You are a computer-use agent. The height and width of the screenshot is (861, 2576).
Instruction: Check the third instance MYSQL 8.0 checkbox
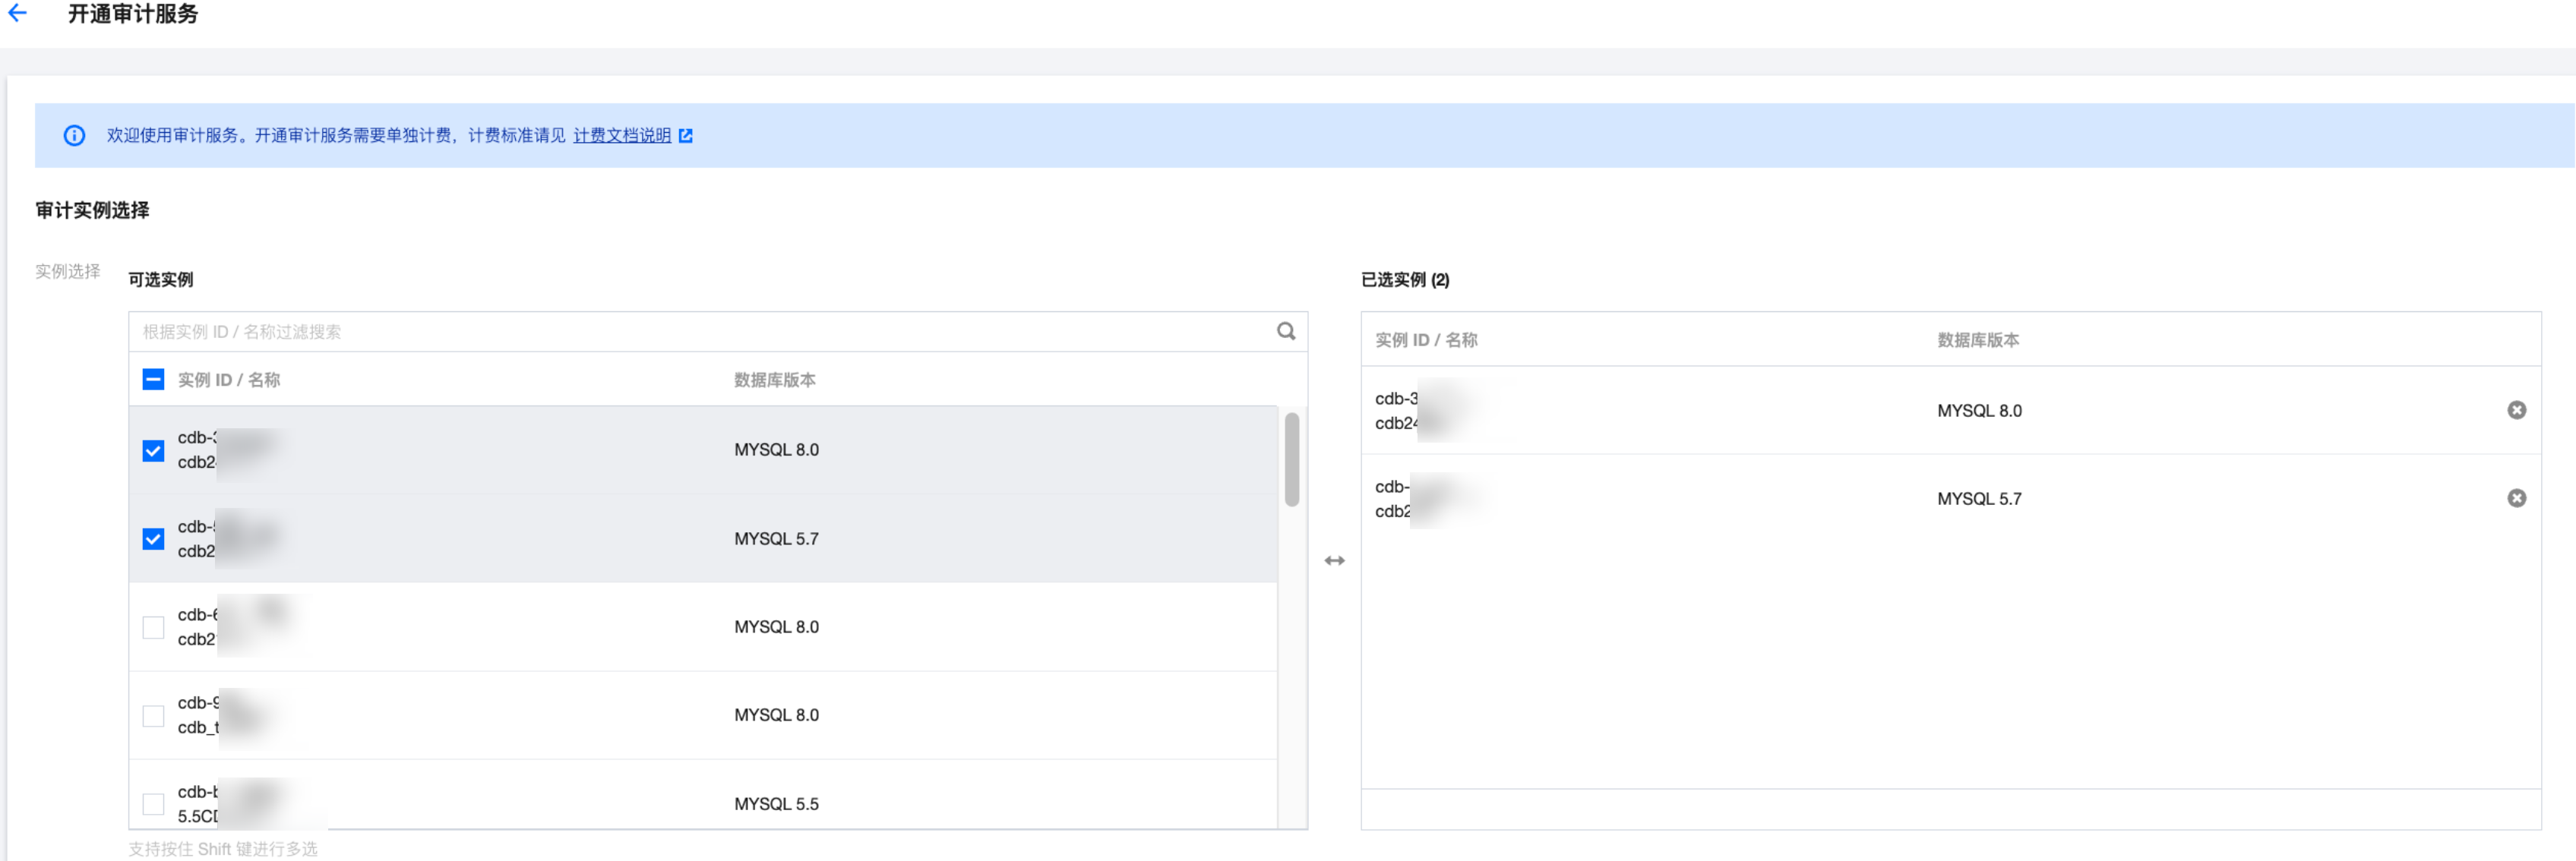tap(153, 627)
